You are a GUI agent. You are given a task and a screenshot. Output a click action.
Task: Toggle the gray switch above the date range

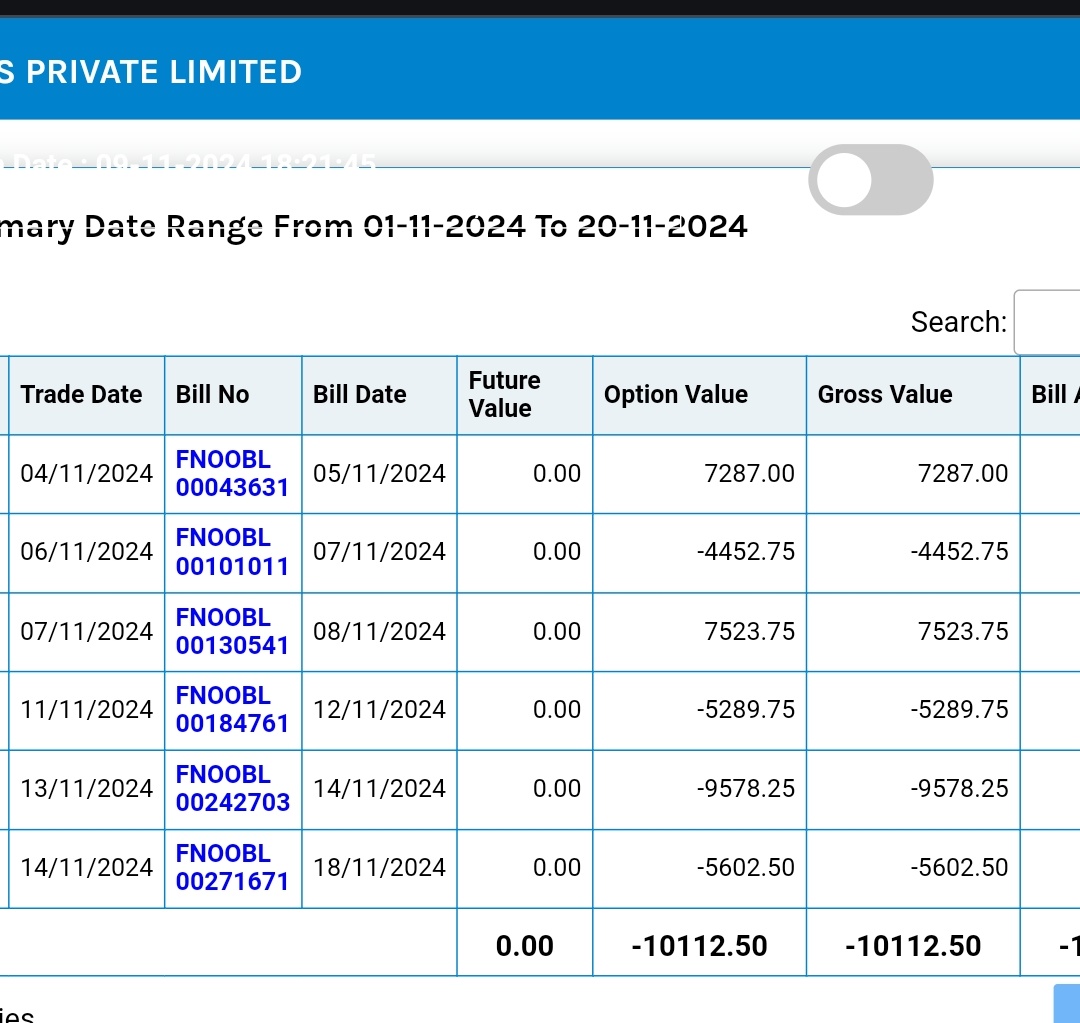point(871,180)
